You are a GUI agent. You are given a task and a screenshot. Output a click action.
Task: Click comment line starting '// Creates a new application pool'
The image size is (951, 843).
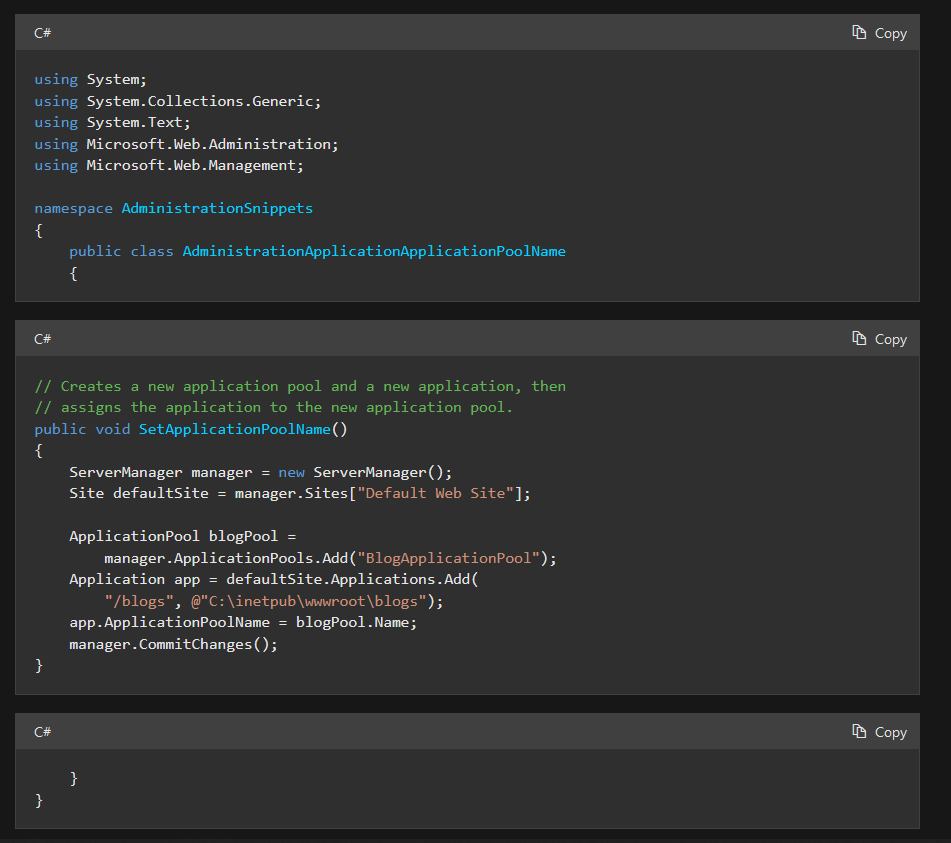[300, 386]
